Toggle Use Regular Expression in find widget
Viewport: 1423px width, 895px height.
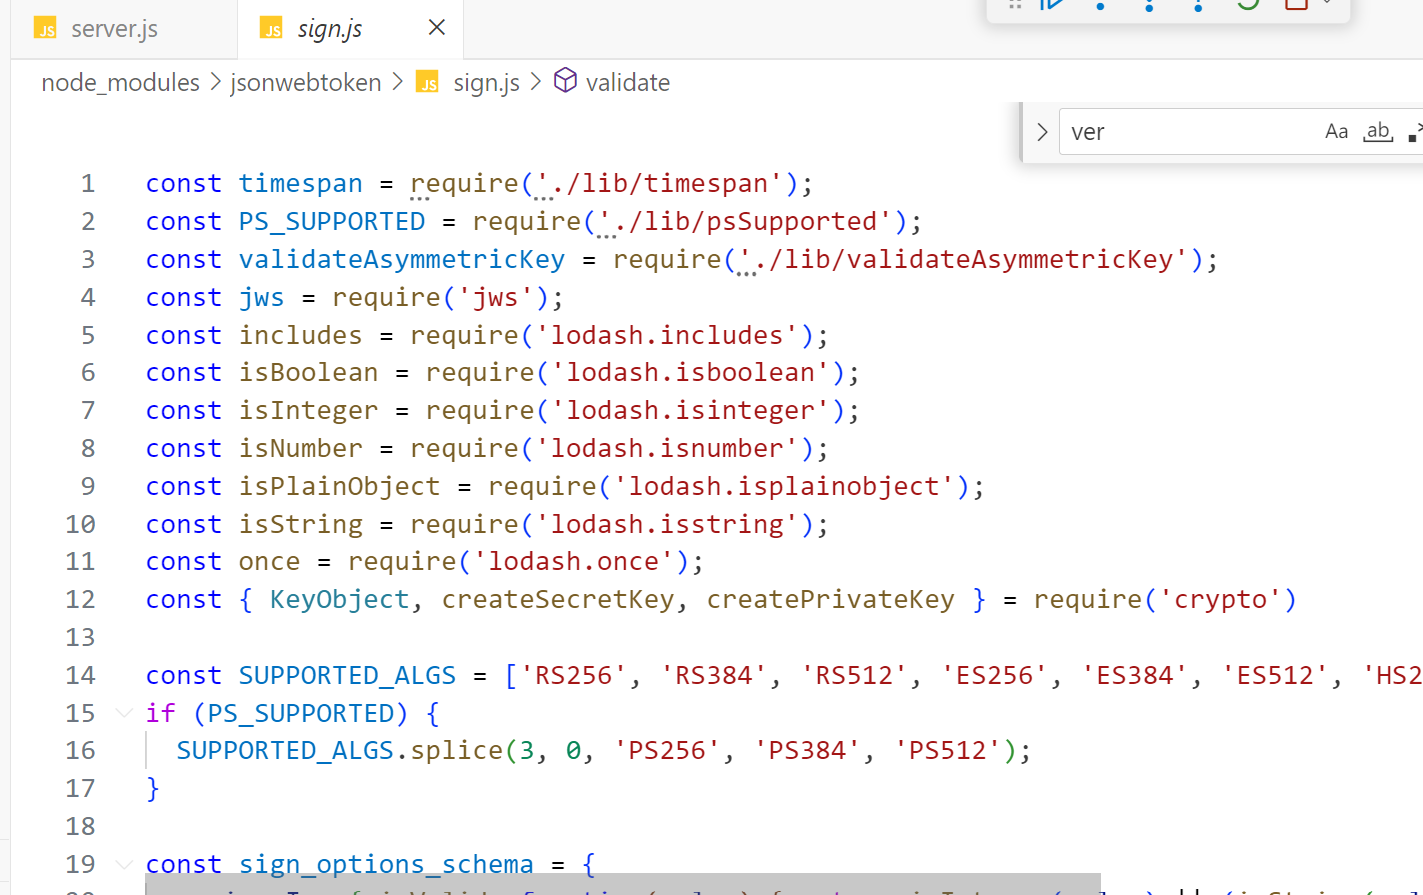1414,131
